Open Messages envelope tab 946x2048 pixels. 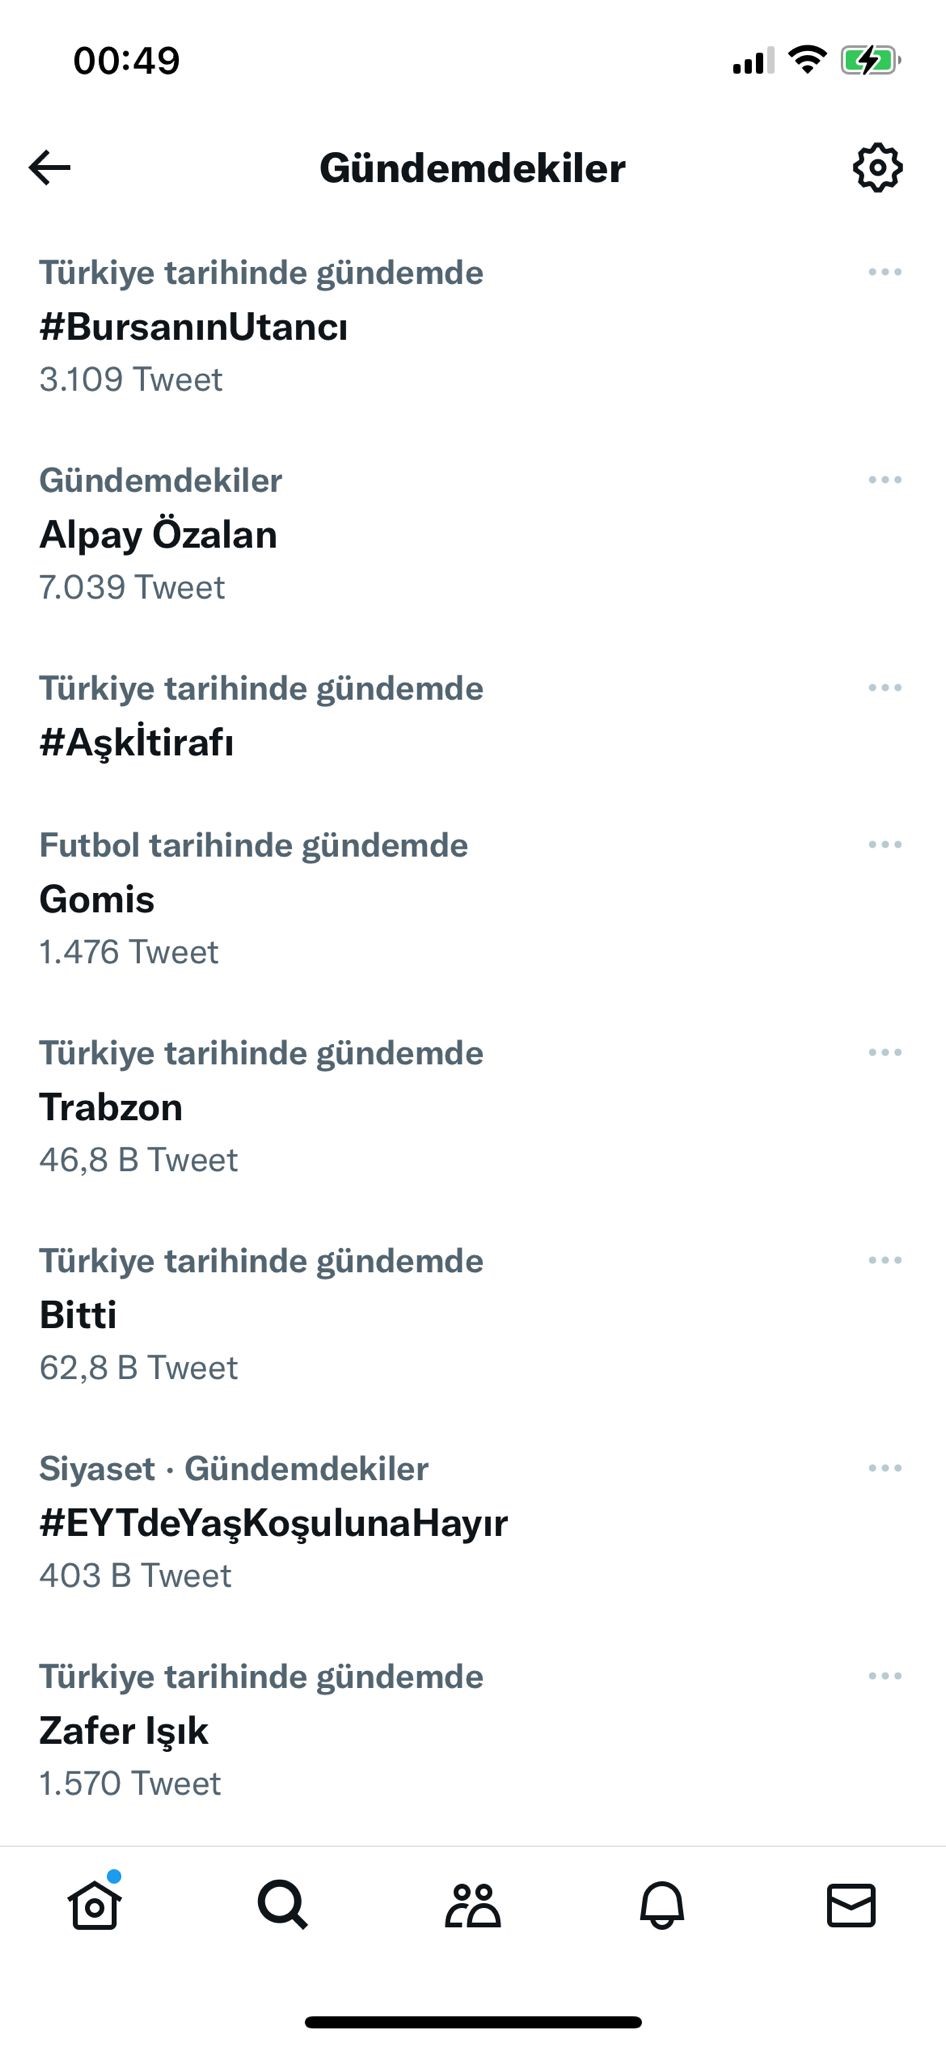tap(851, 1904)
